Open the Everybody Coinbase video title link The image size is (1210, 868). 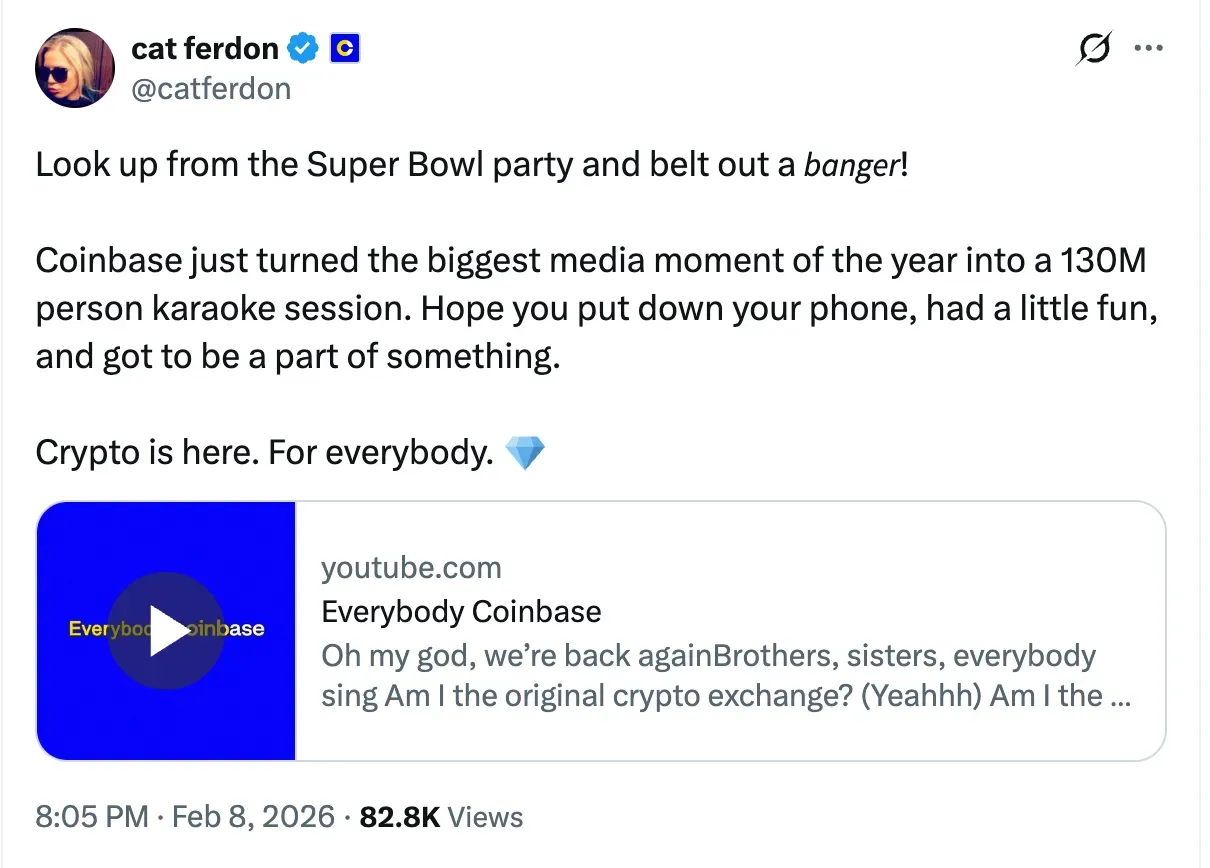click(460, 611)
